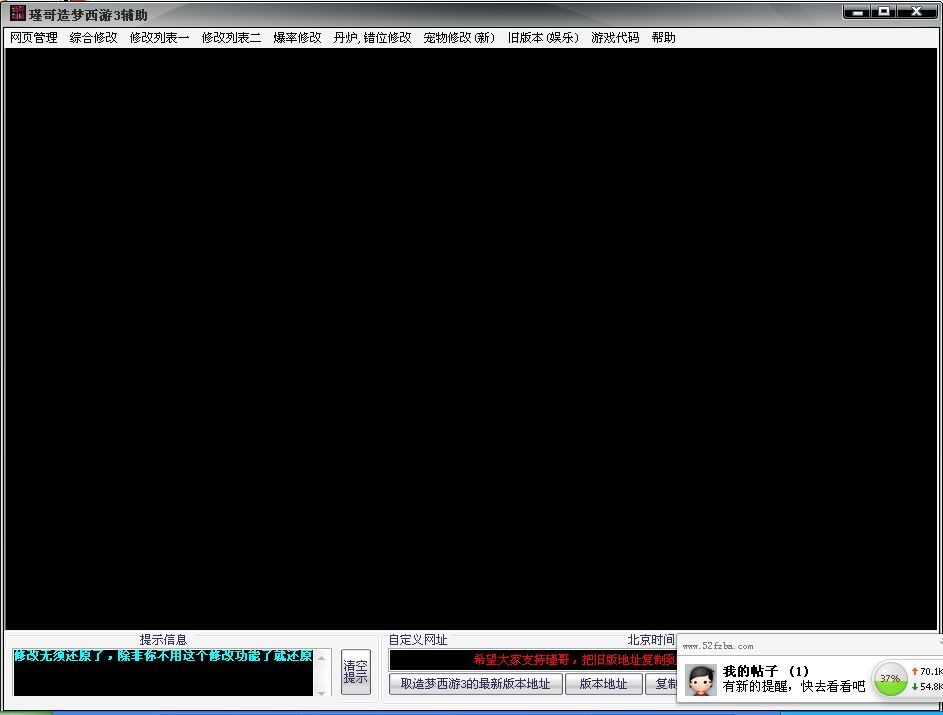Open the 丹炉,错位修改 menu
943x715 pixels.
[372, 38]
